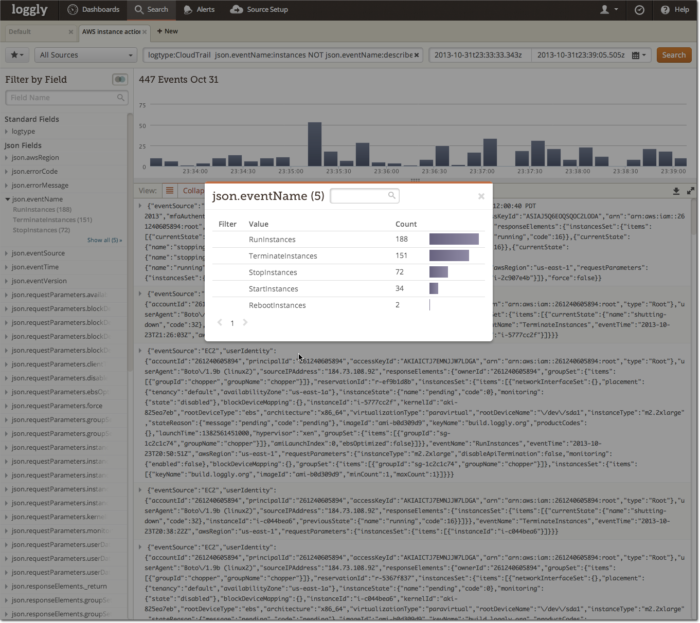The image size is (700, 623).
Task: Expand the All Sources dropdown
Action: click(x=83, y=55)
